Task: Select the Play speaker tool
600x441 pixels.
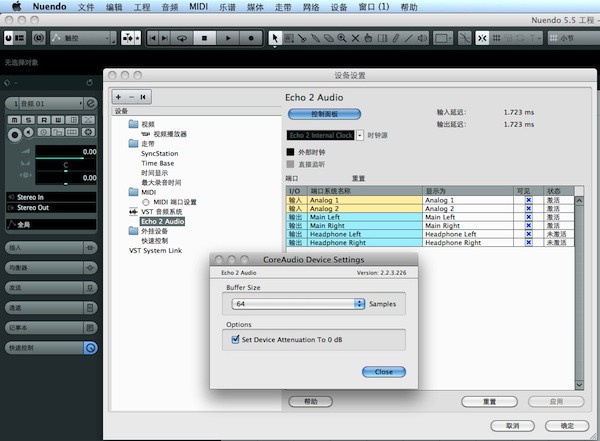Action: 422,38
